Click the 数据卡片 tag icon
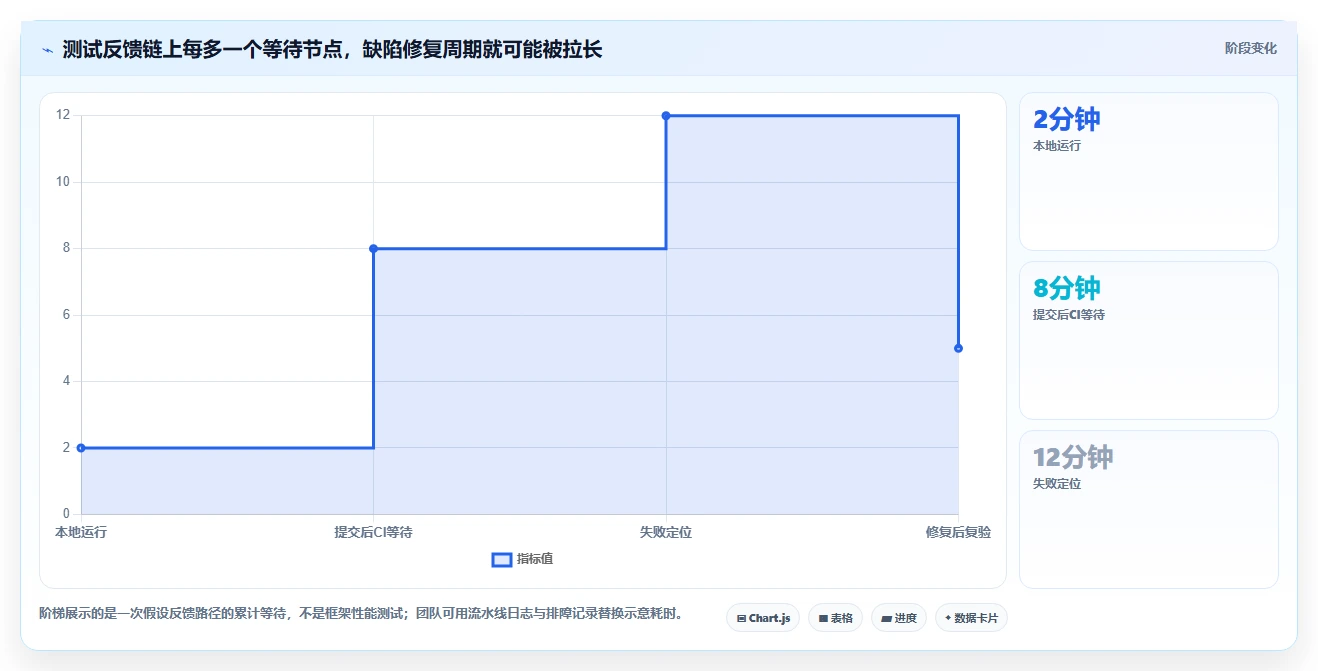This screenshot has height=671, width=1318. [948, 618]
